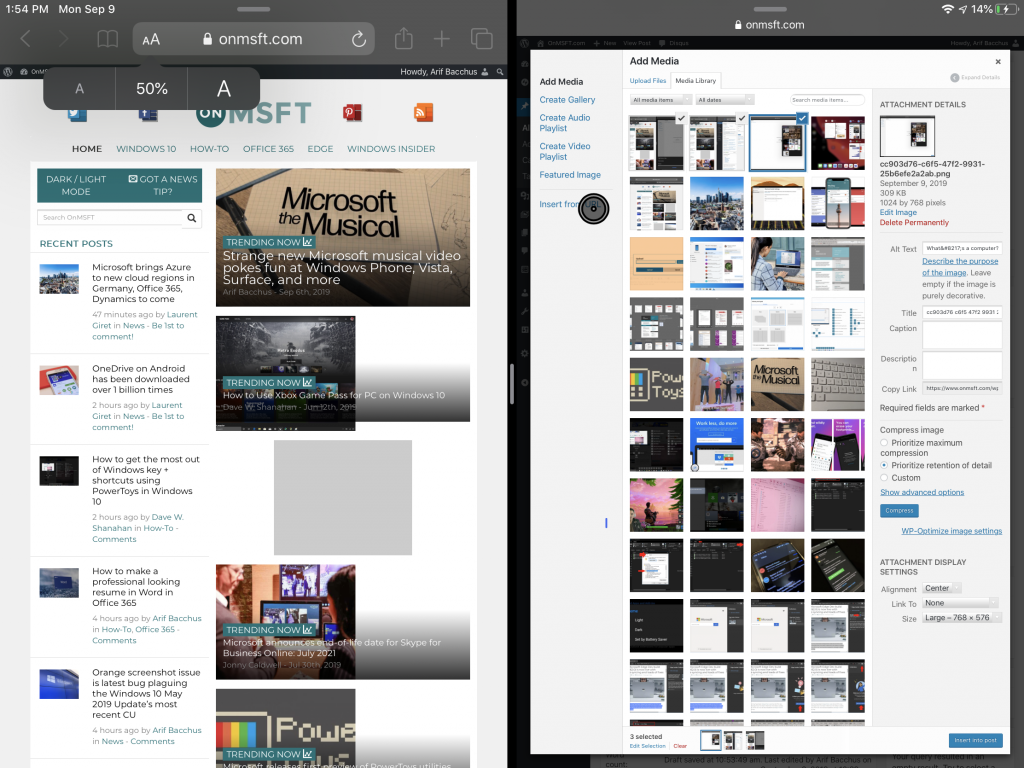The height and width of the screenshot is (768, 1024).
Task: Uncheck the third selected media thumbnail
Action: click(802, 119)
